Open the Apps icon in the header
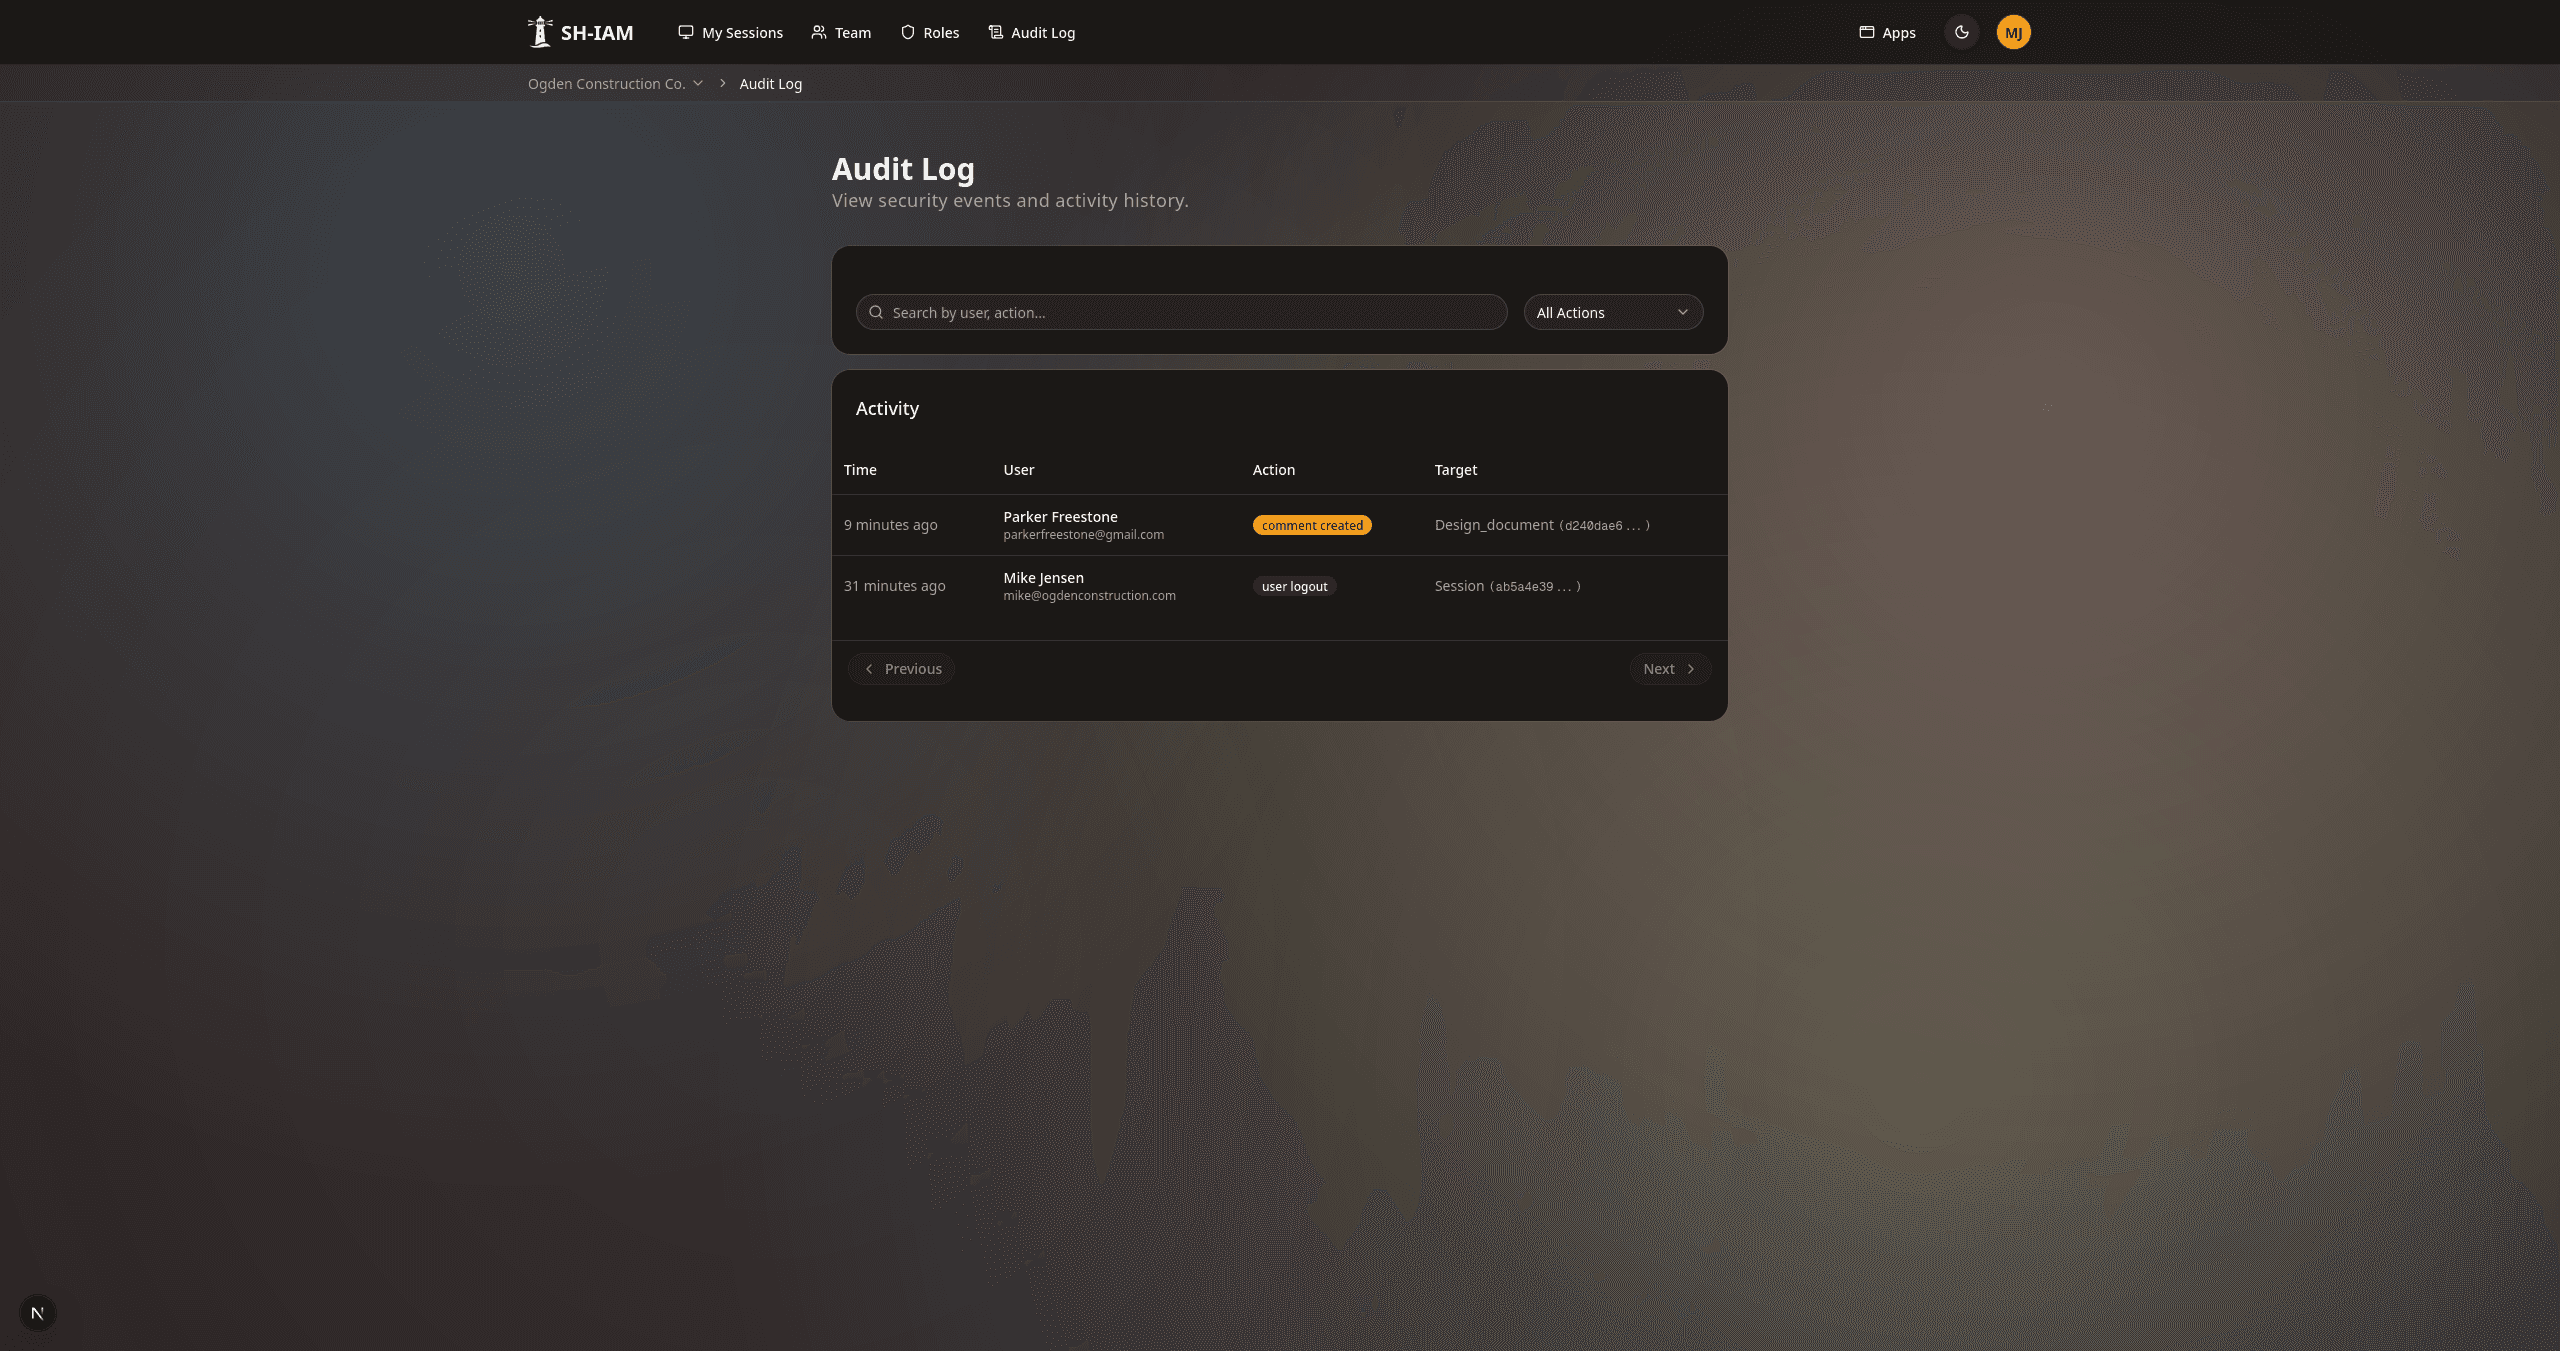 1867,32
